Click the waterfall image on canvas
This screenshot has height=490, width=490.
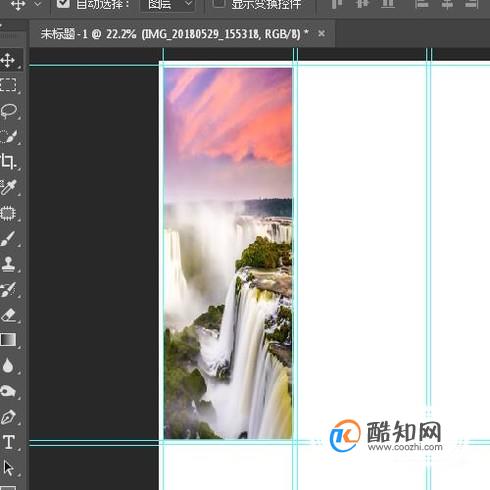pos(228,253)
